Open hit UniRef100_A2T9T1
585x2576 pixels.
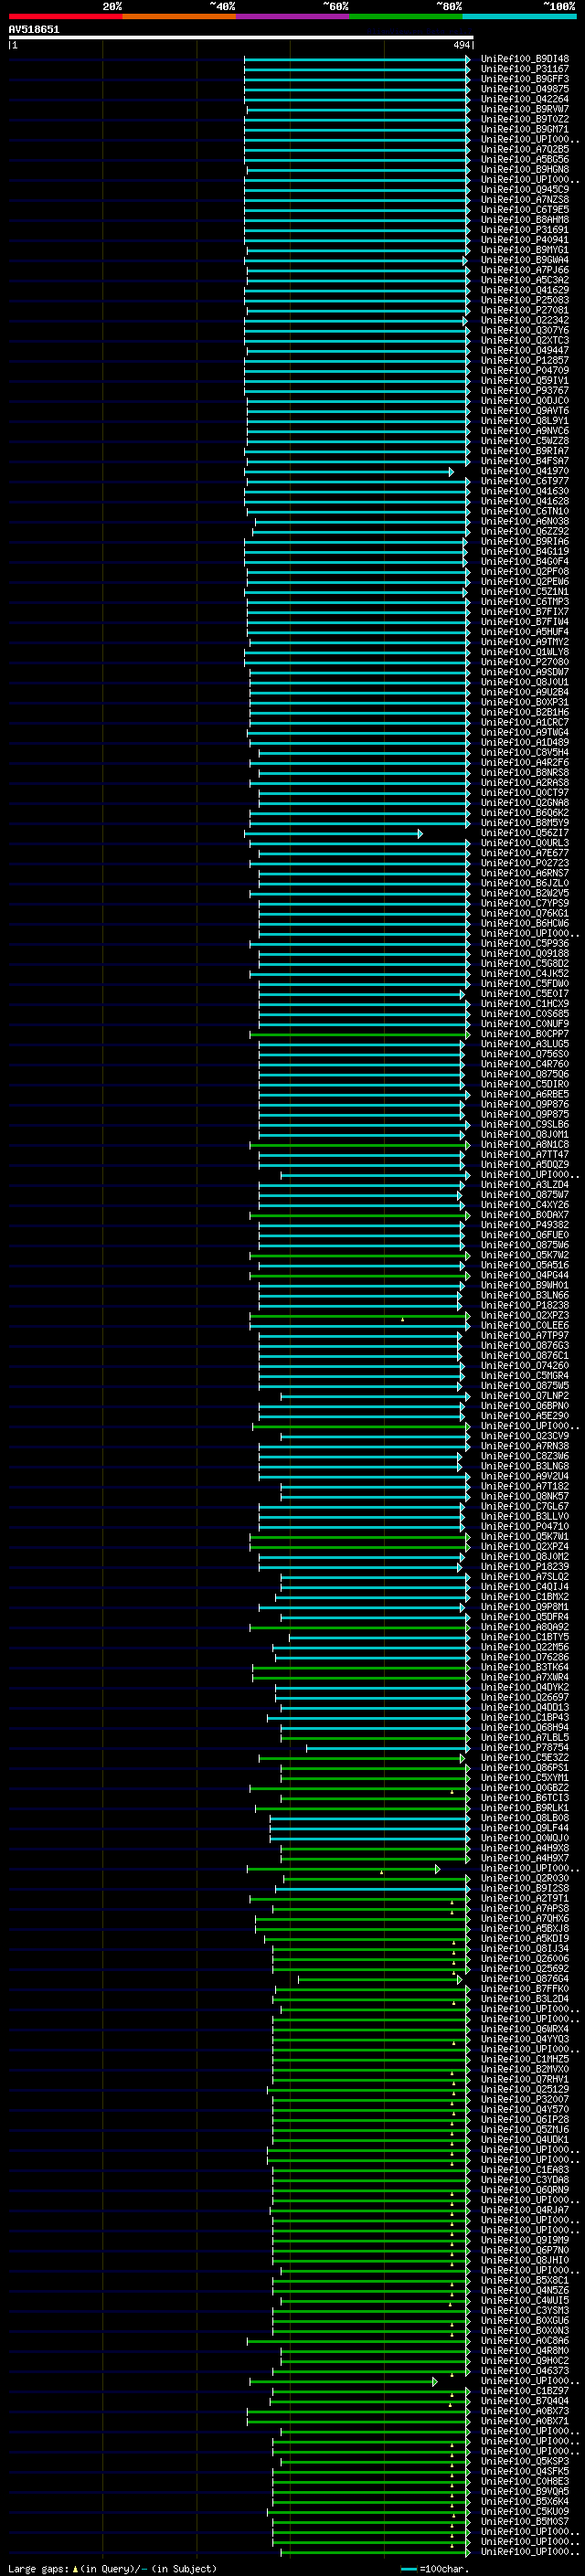525,1899
